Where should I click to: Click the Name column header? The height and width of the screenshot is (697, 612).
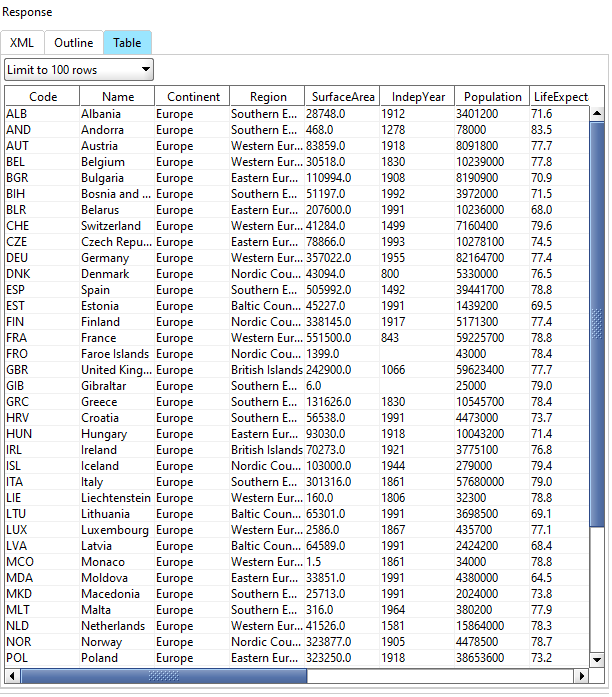point(117,96)
